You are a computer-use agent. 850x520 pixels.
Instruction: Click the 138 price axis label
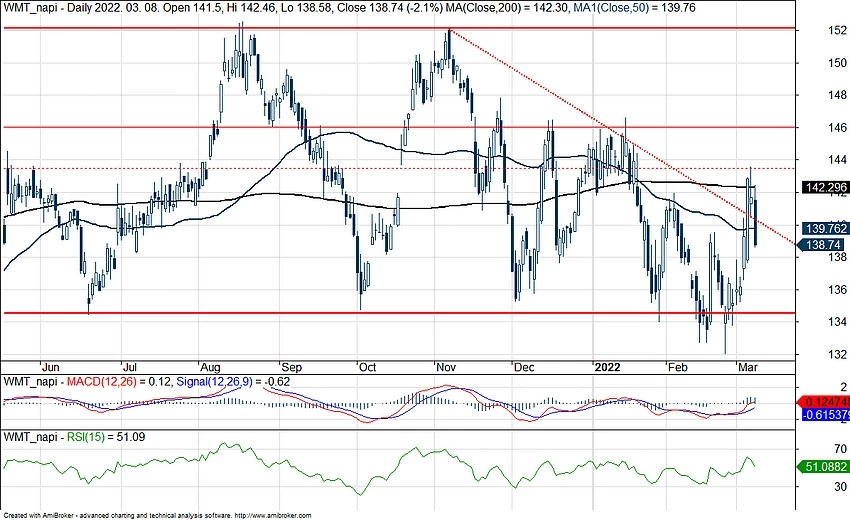point(838,257)
